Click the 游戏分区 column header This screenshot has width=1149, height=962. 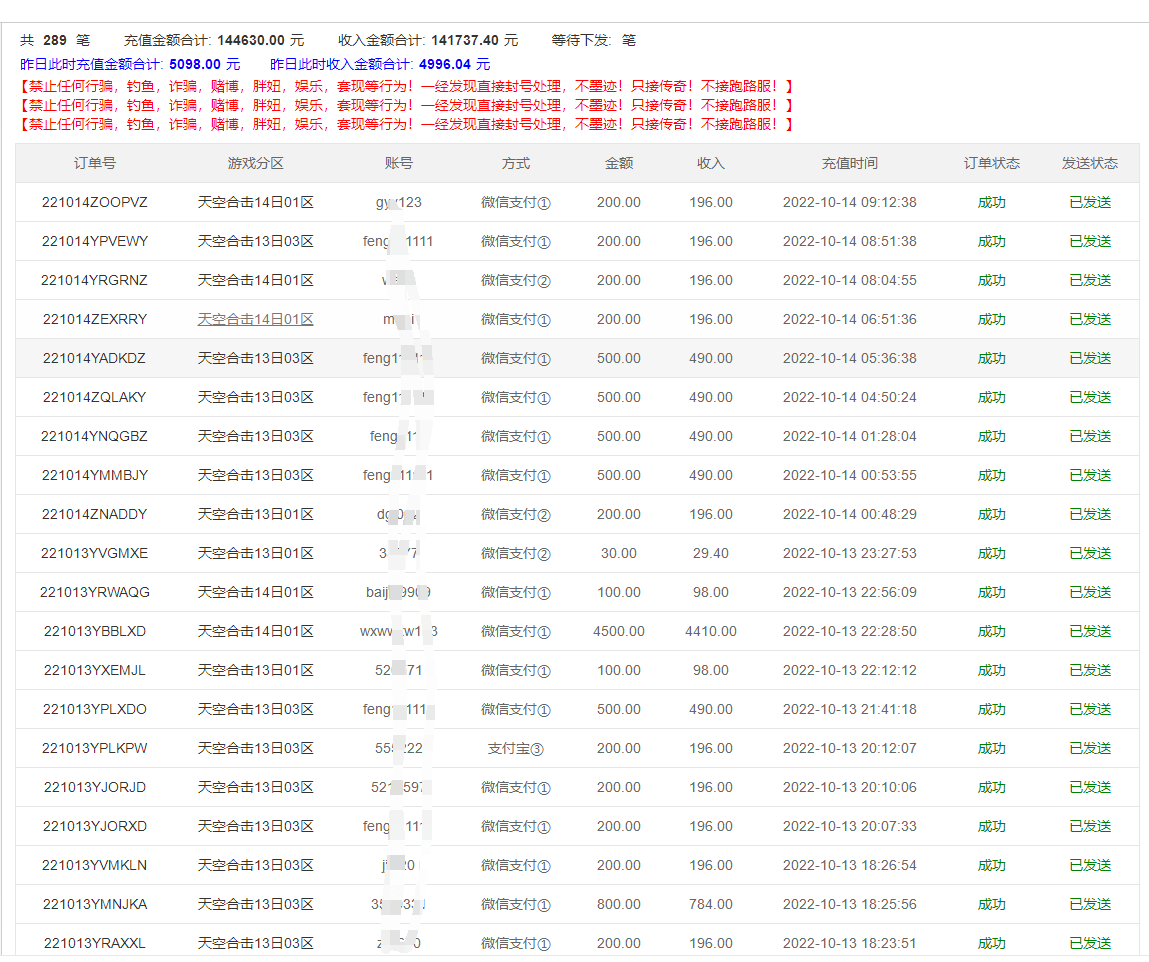pyautogui.click(x=255, y=163)
